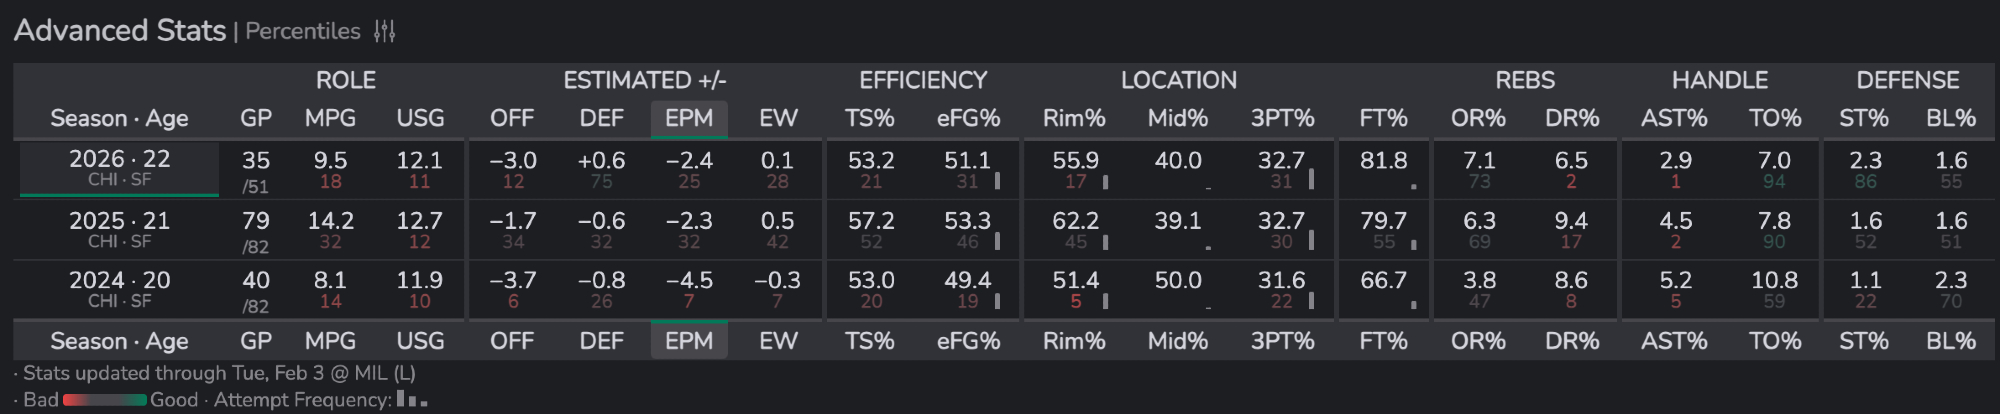Screen dimensions: 2000x414
Task: Select the 2025 · 21 season row label
Action: (119, 229)
